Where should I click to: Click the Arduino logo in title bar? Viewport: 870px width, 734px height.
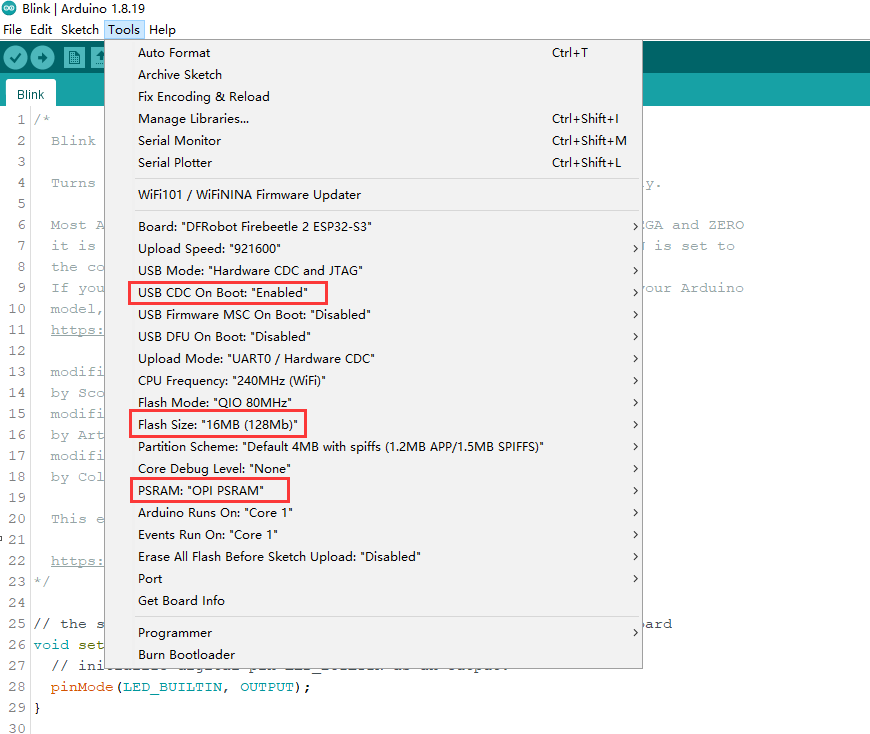(x=9, y=9)
